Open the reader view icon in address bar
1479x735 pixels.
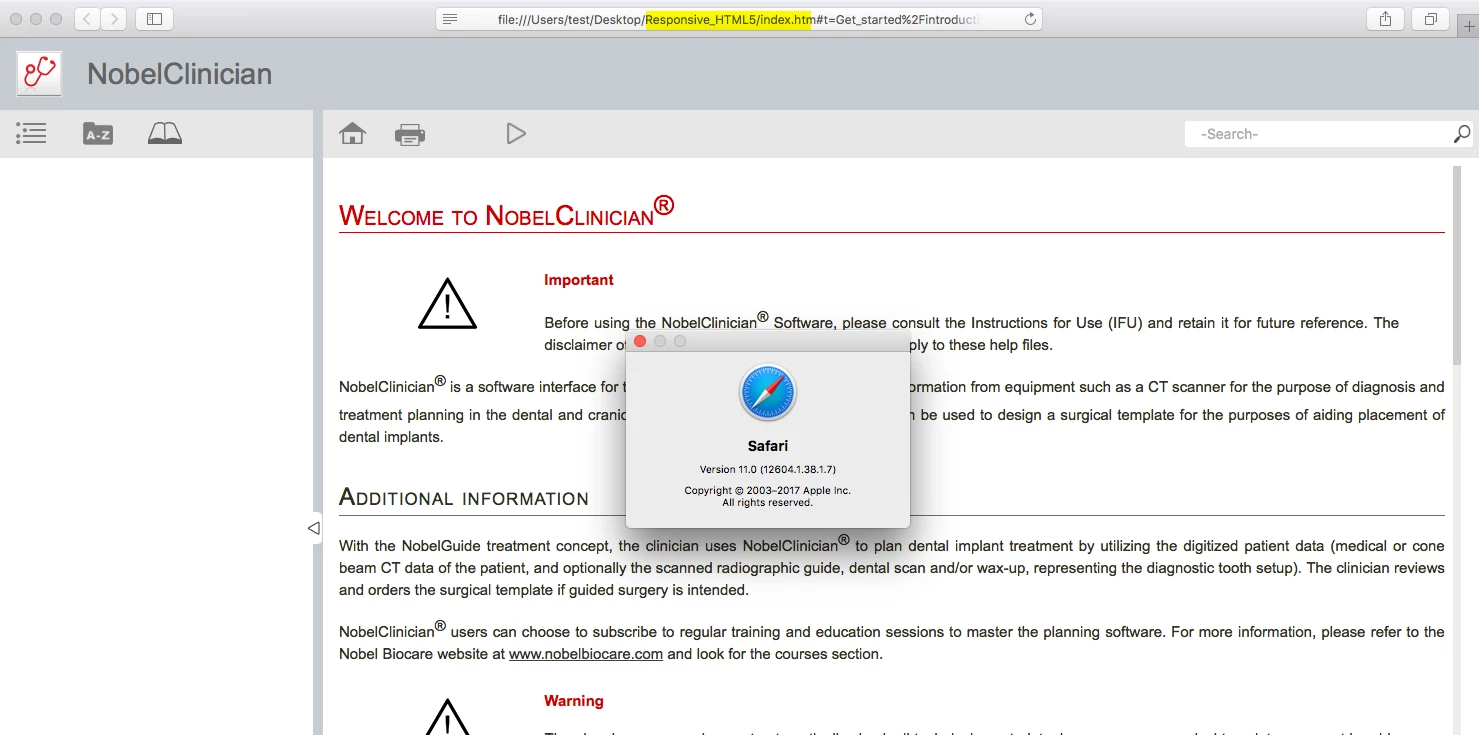point(450,19)
